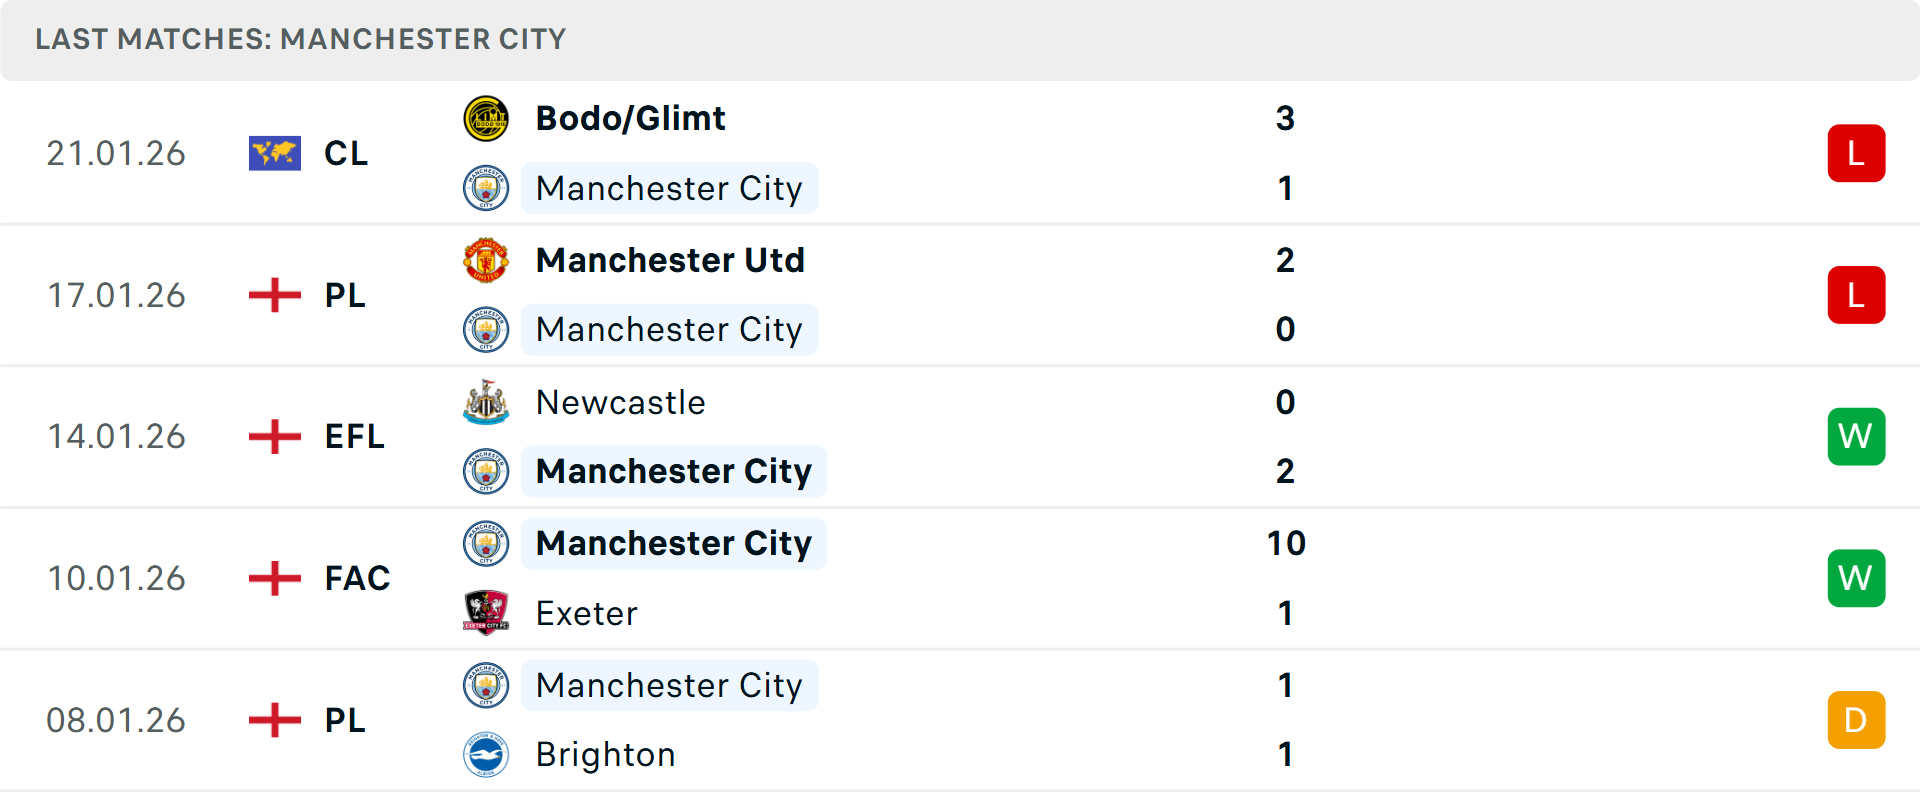Open the Newcastle team link

(x=620, y=402)
